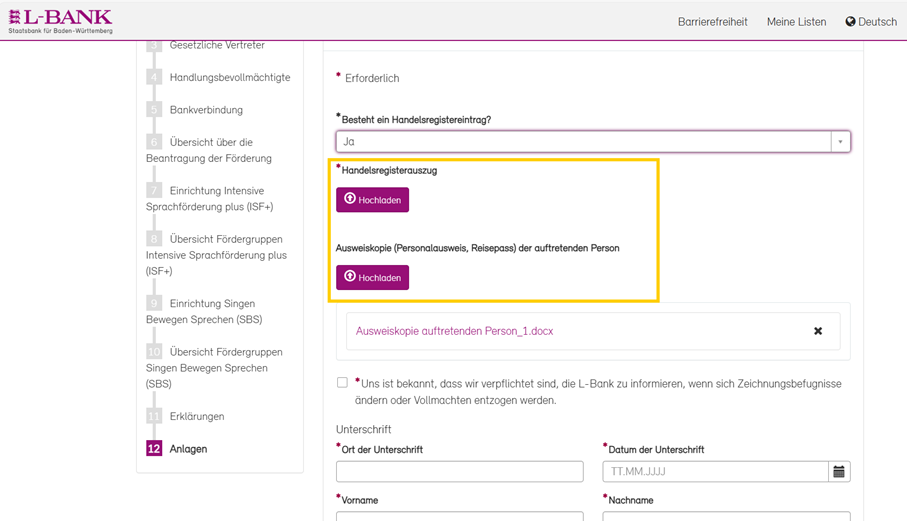
Task: Click step 9 badge Einrichtung Singen
Action: point(154,304)
